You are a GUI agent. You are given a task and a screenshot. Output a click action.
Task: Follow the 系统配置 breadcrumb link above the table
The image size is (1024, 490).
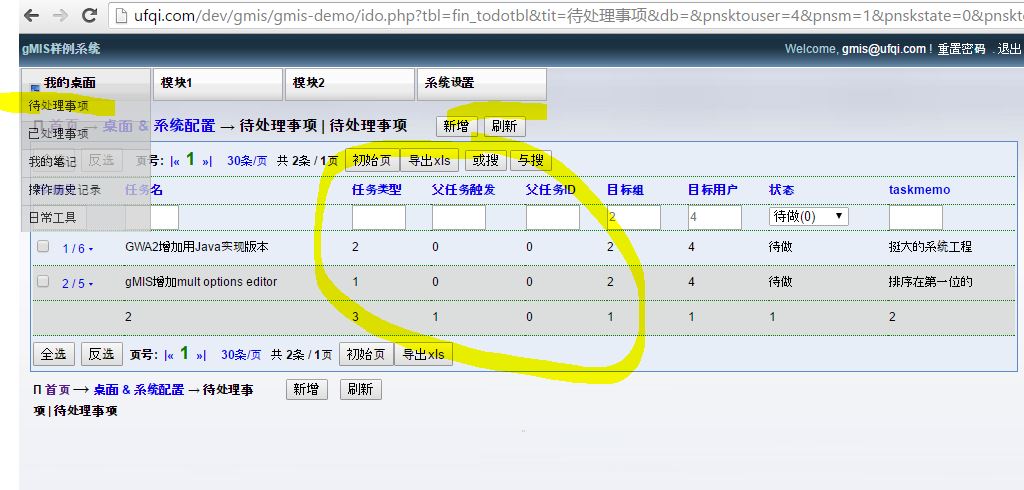pyautogui.click(x=184, y=125)
